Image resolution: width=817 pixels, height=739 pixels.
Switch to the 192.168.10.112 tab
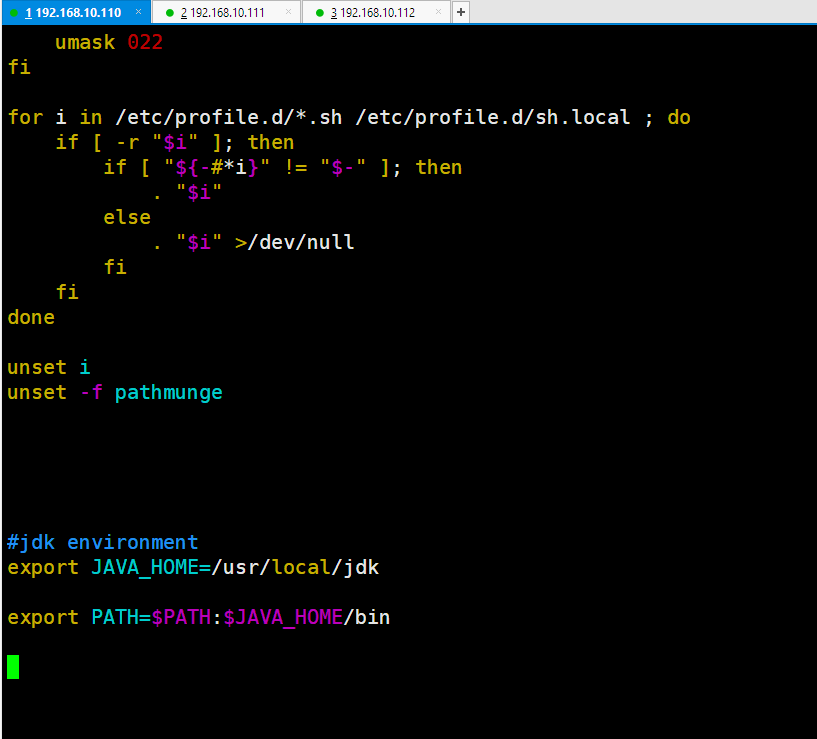click(x=377, y=13)
